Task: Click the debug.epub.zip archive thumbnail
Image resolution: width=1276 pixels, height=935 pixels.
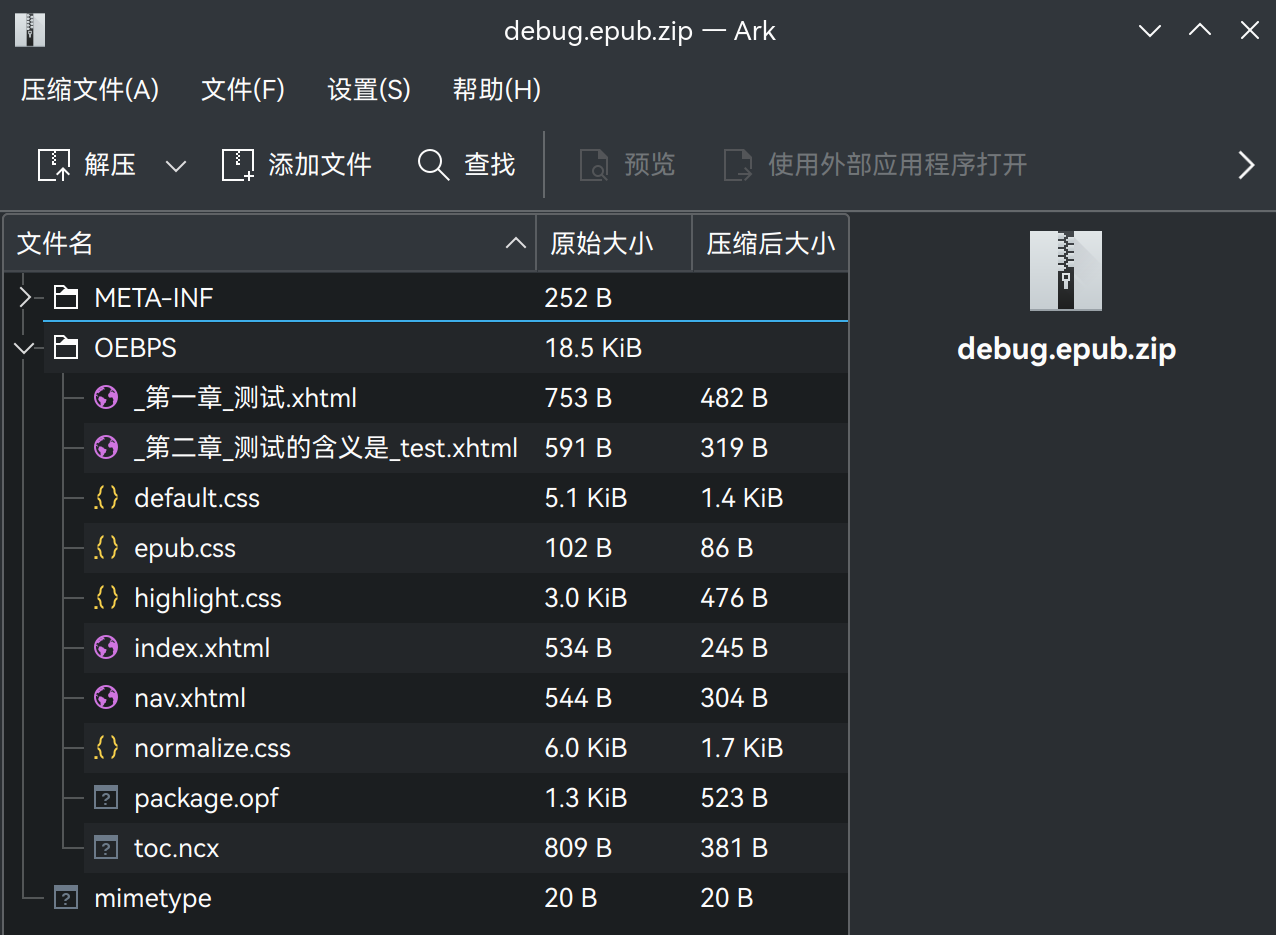Action: pyautogui.click(x=1066, y=270)
